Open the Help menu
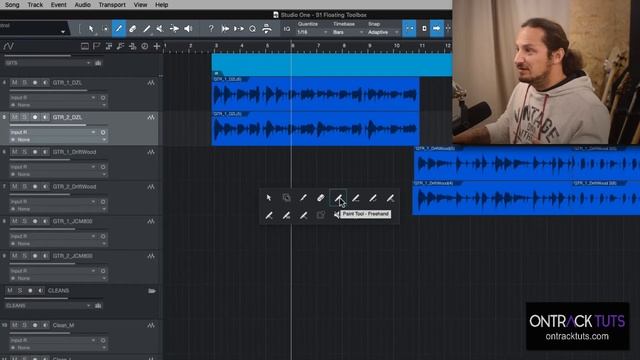This screenshot has width=640, height=360. pyautogui.click(x=162, y=5)
